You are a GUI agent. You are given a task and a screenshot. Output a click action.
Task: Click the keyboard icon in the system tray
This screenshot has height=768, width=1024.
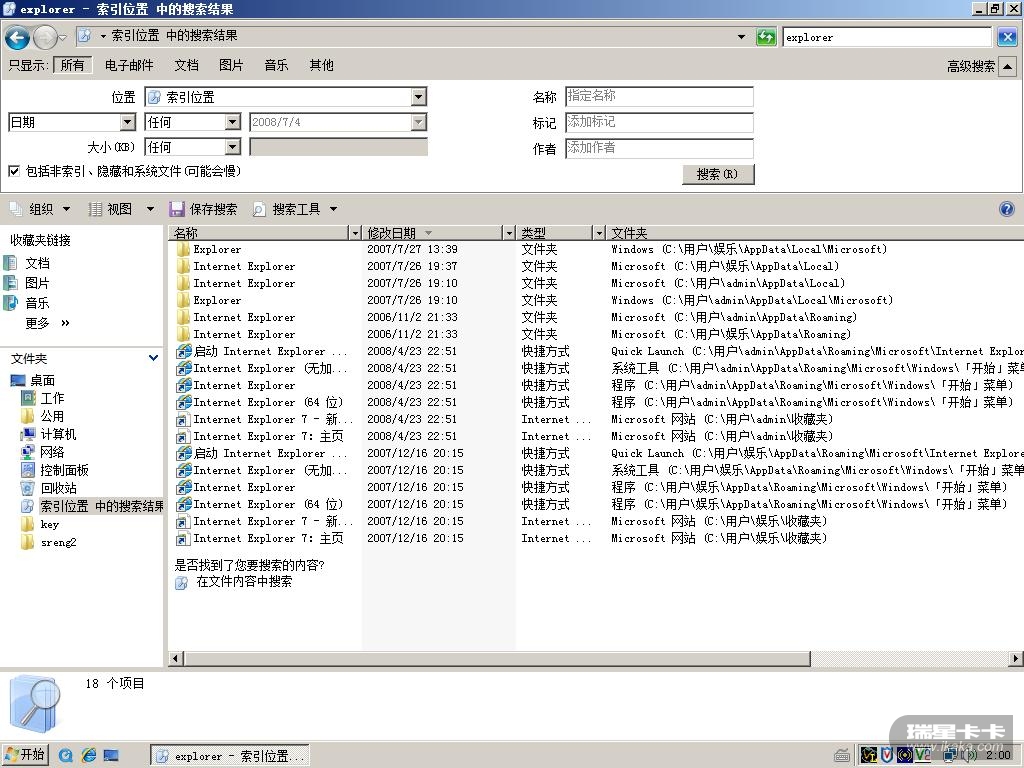(842, 756)
